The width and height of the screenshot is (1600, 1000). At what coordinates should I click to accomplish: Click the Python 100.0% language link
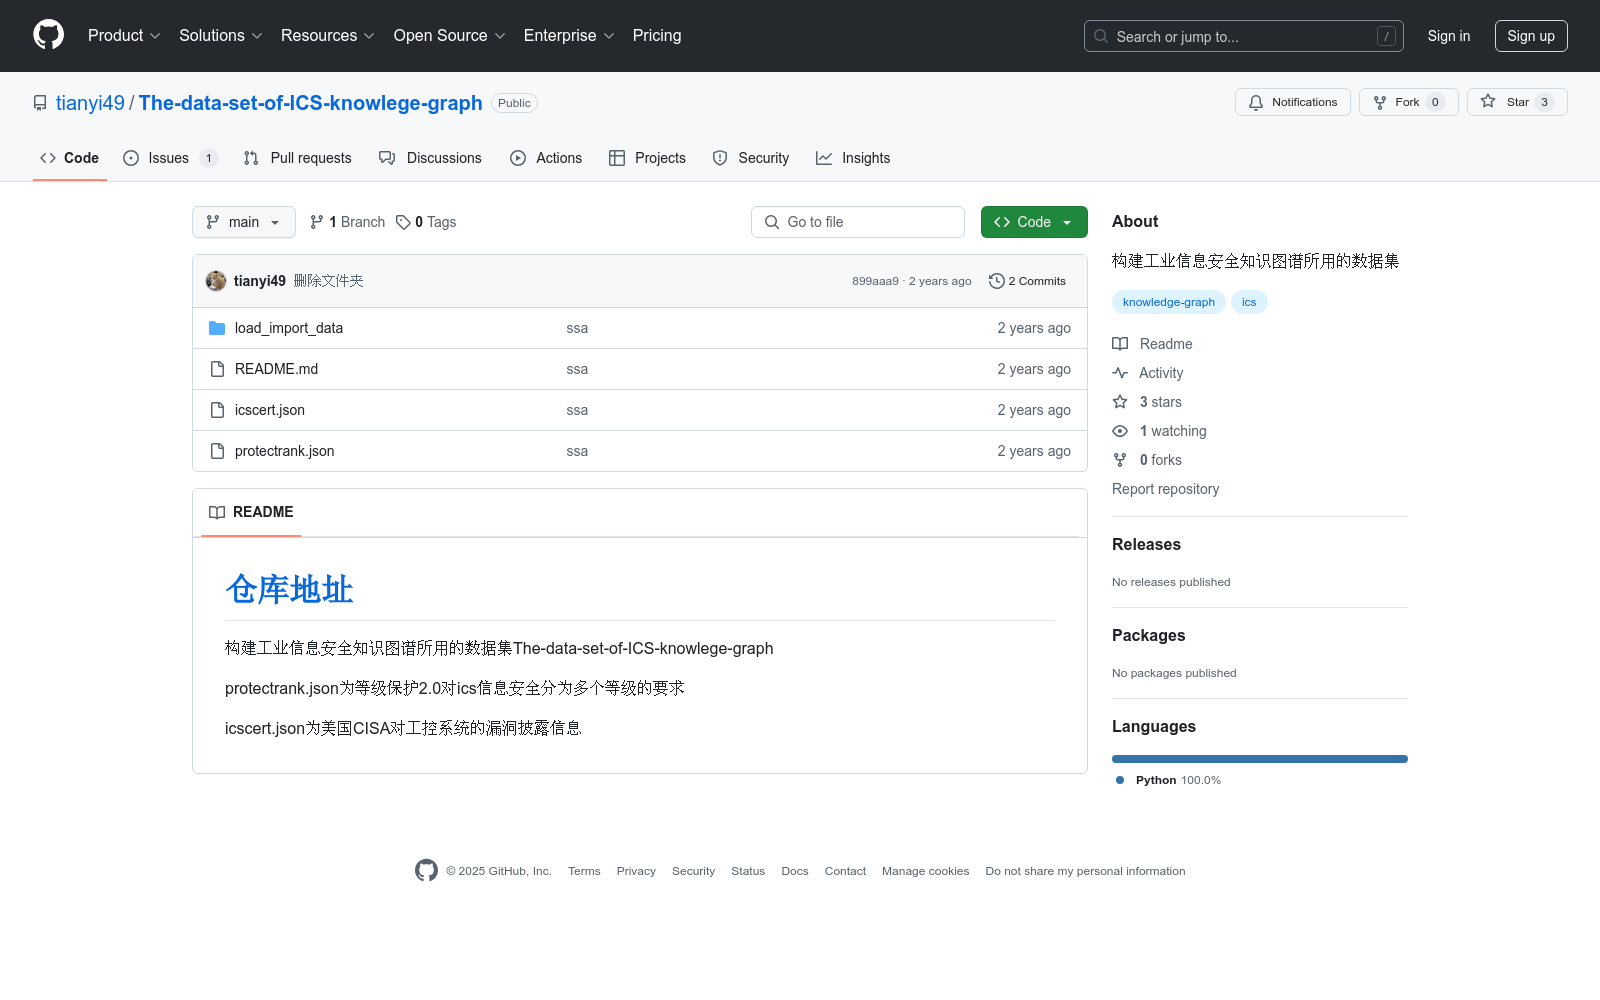1168,780
